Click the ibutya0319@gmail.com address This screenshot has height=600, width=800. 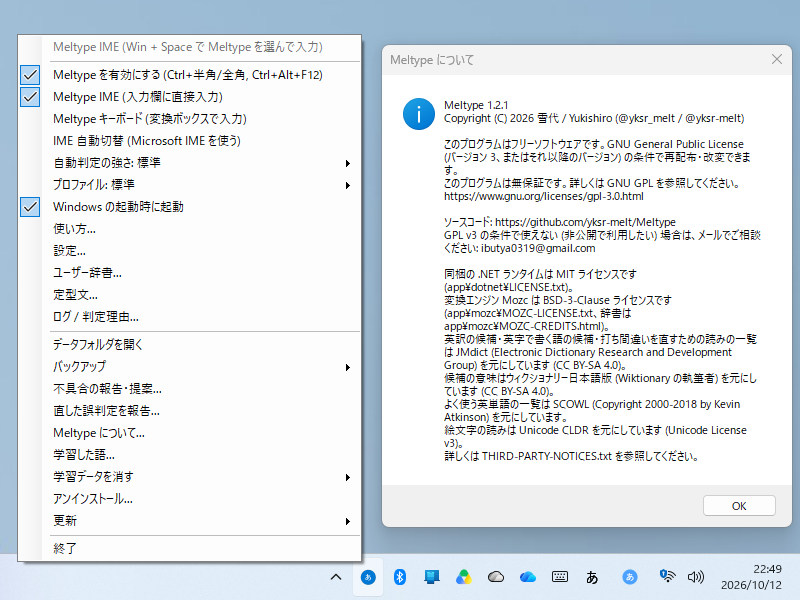tap(538, 248)
